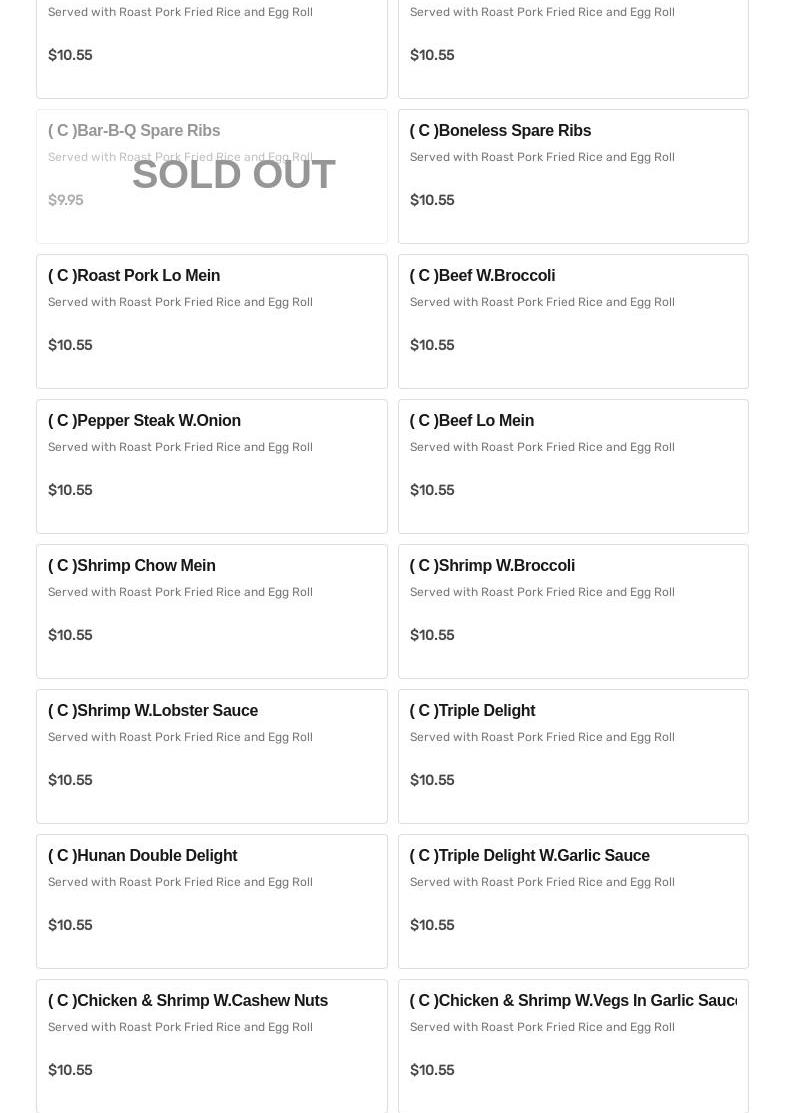Click the $10.55 price under Triple Delight
The width and height of the screenshot is (785, 1113).
(432, 780)
